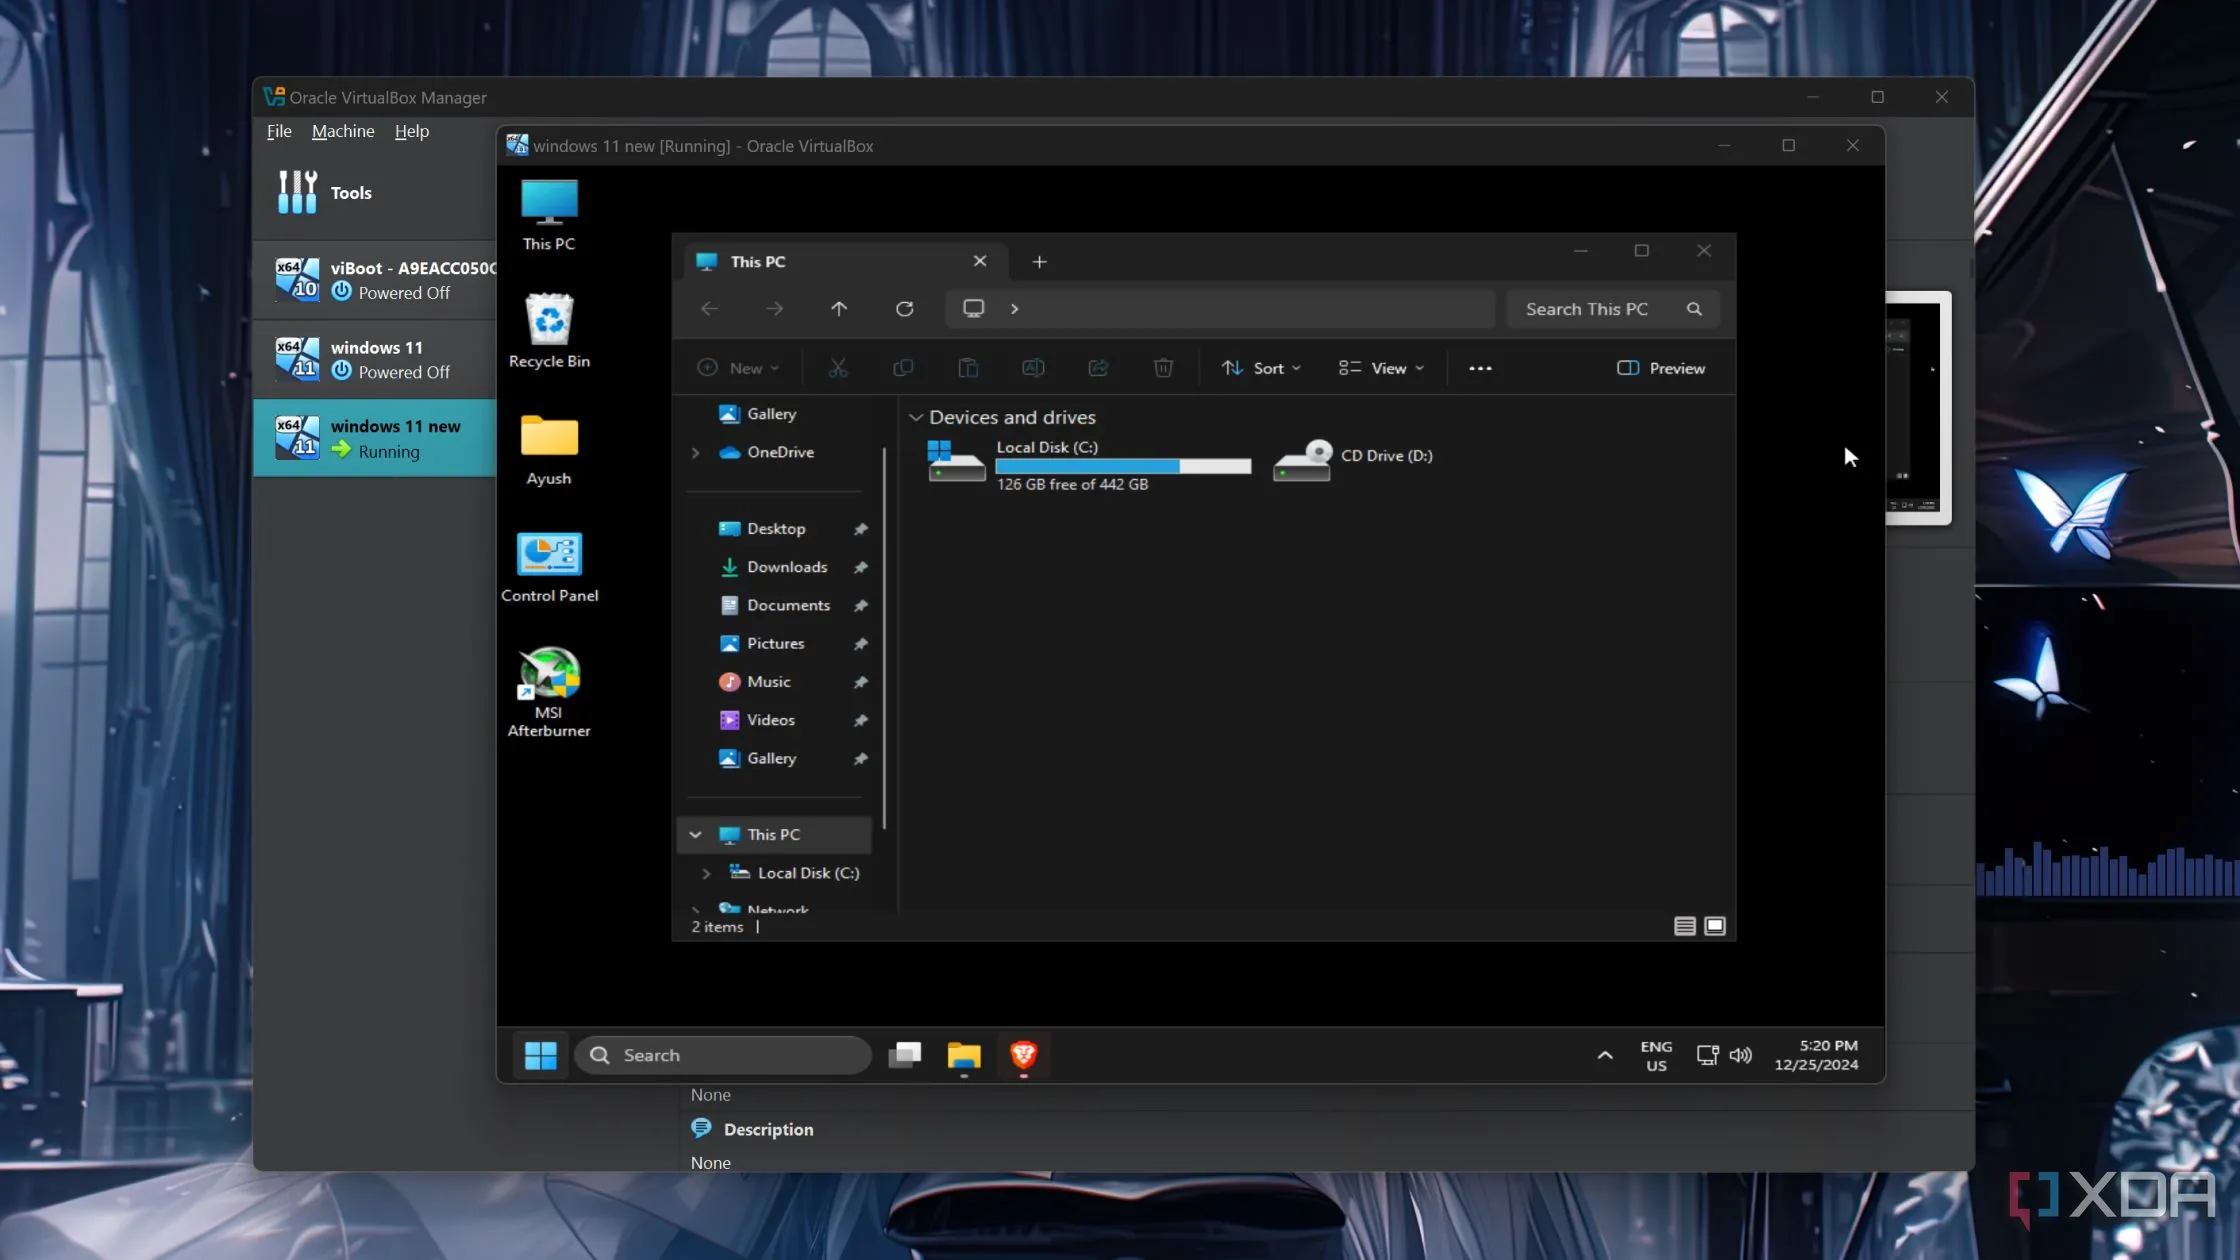This screenshot has height=1260, width=2240.
Task: Open the Sort dropdown
Action: tap(1261, 368)
